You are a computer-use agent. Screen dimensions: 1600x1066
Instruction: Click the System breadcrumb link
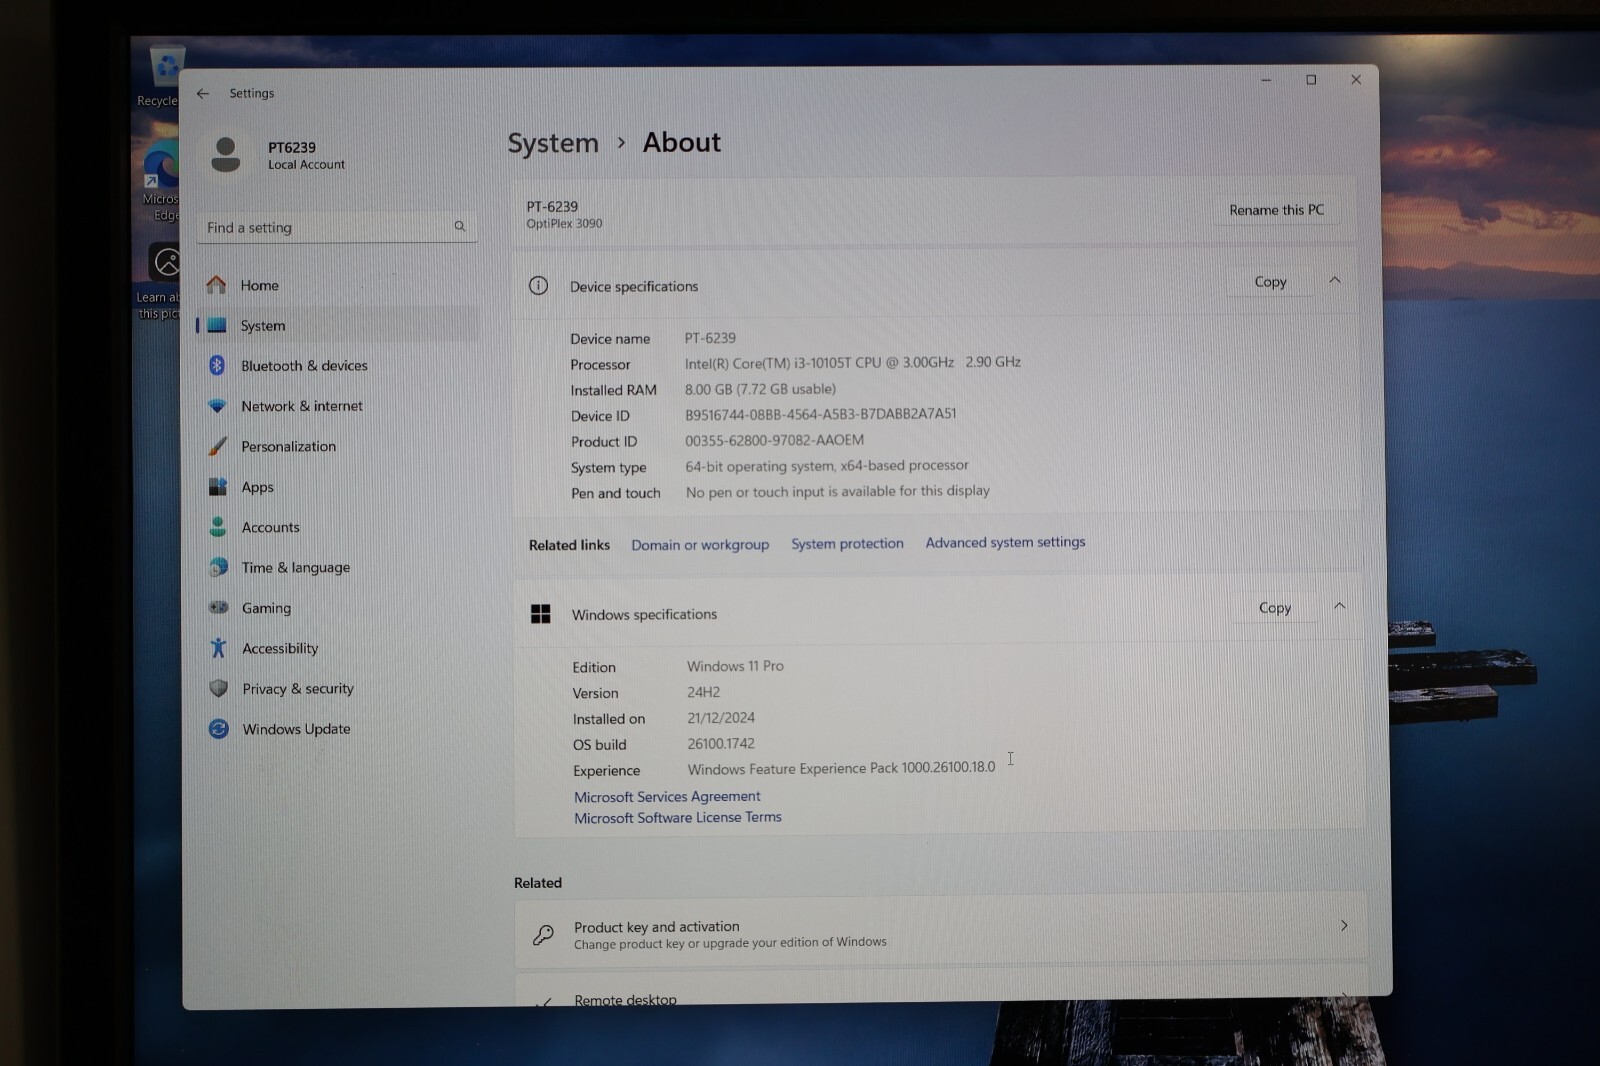(553, 143)
